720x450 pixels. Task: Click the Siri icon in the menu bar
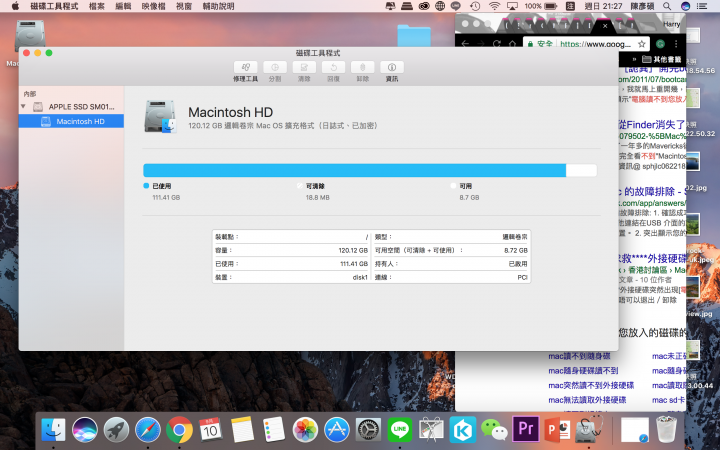685,6
